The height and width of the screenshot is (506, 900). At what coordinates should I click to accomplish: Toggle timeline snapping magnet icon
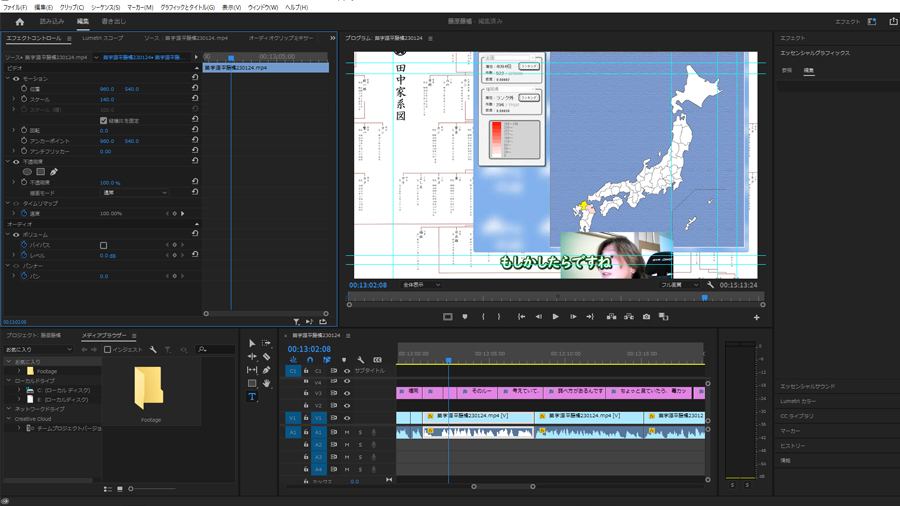[x=310, y=360]
